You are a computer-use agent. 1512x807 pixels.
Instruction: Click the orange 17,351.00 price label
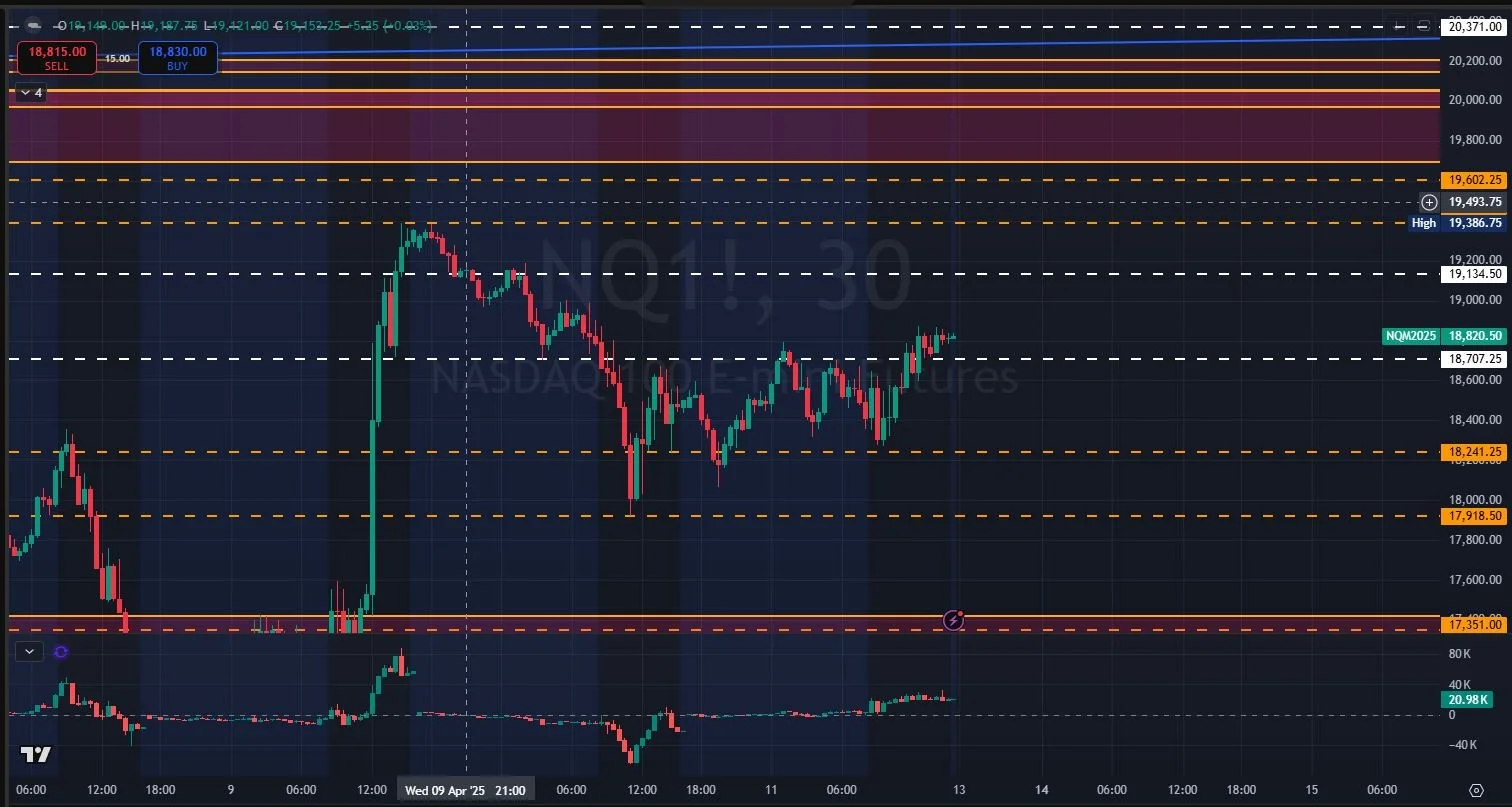(x=1473, y=625)
